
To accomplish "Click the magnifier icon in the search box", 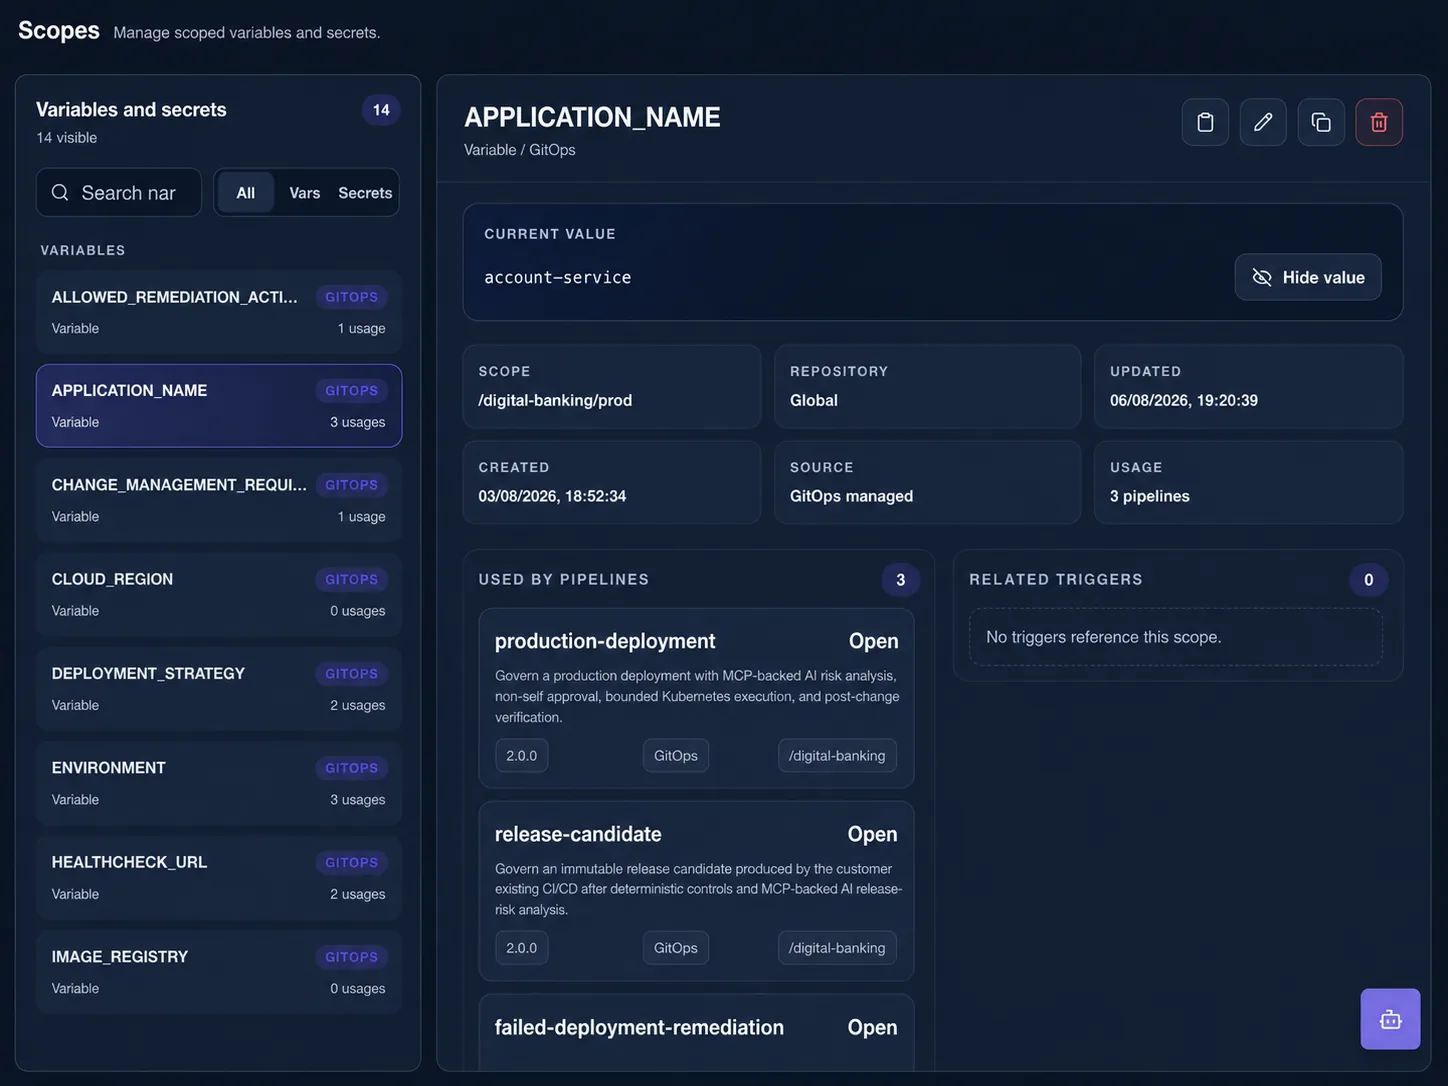I will click(60, 192).
